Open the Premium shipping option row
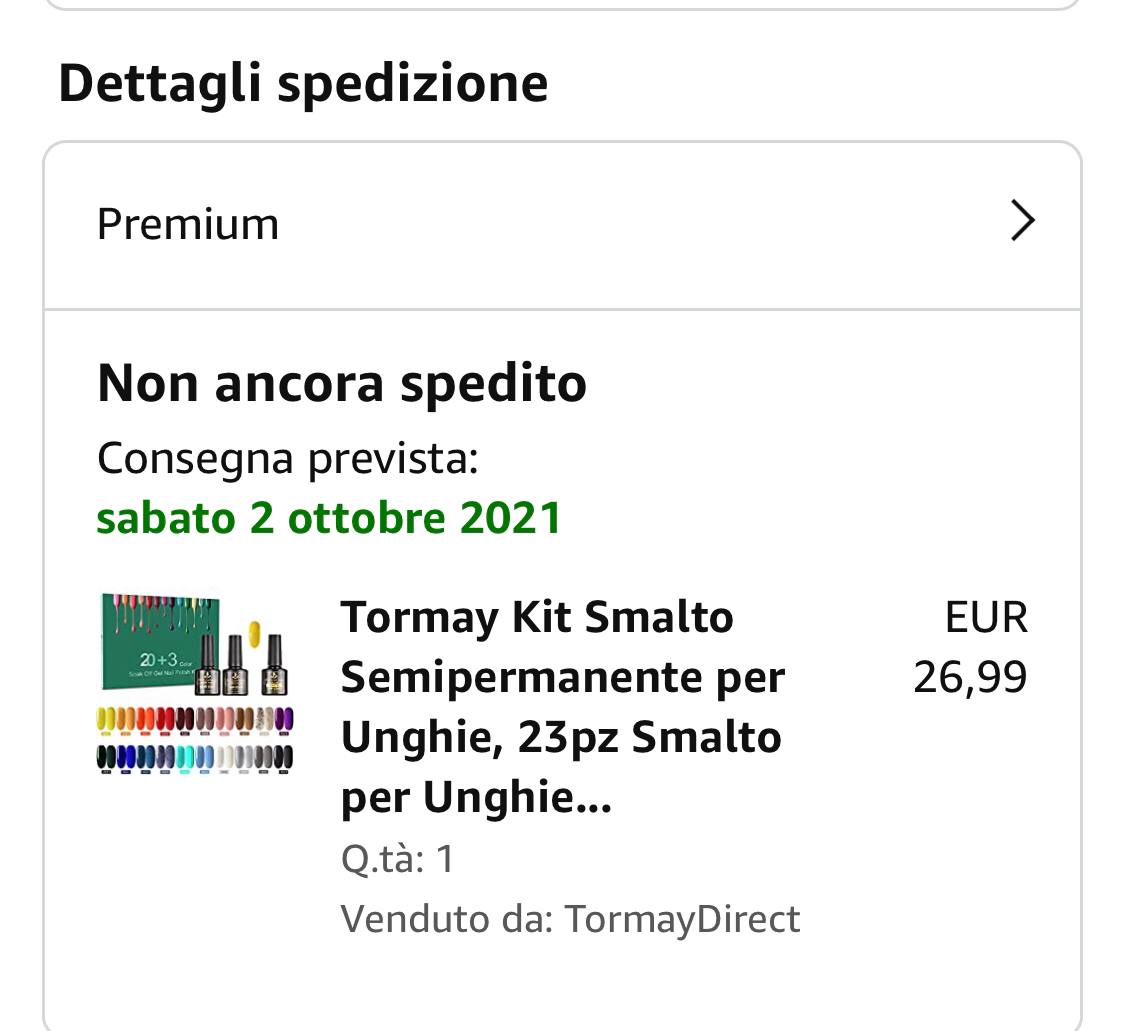This screenshot has height=1031, width=1125. (560, 224)
